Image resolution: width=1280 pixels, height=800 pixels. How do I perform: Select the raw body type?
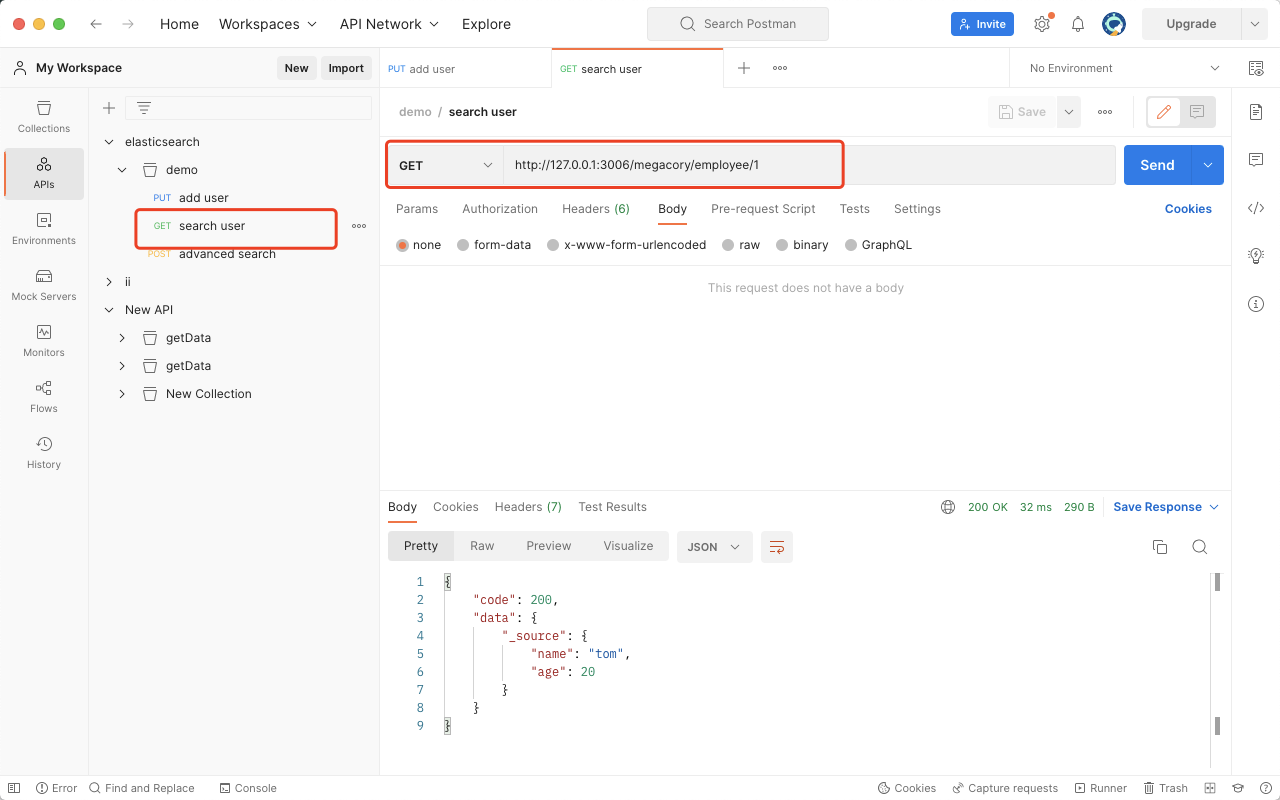tap(749, 244)
